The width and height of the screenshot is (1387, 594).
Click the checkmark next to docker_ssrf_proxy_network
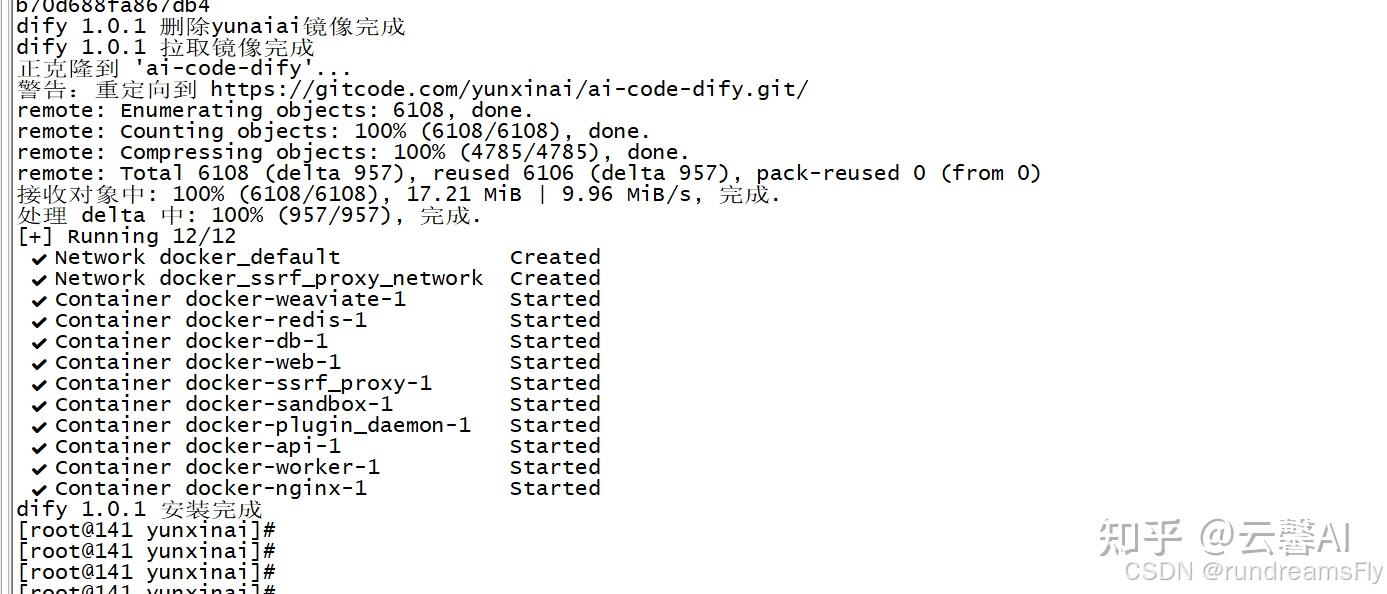pyautogui.click(x=40, y=279)
